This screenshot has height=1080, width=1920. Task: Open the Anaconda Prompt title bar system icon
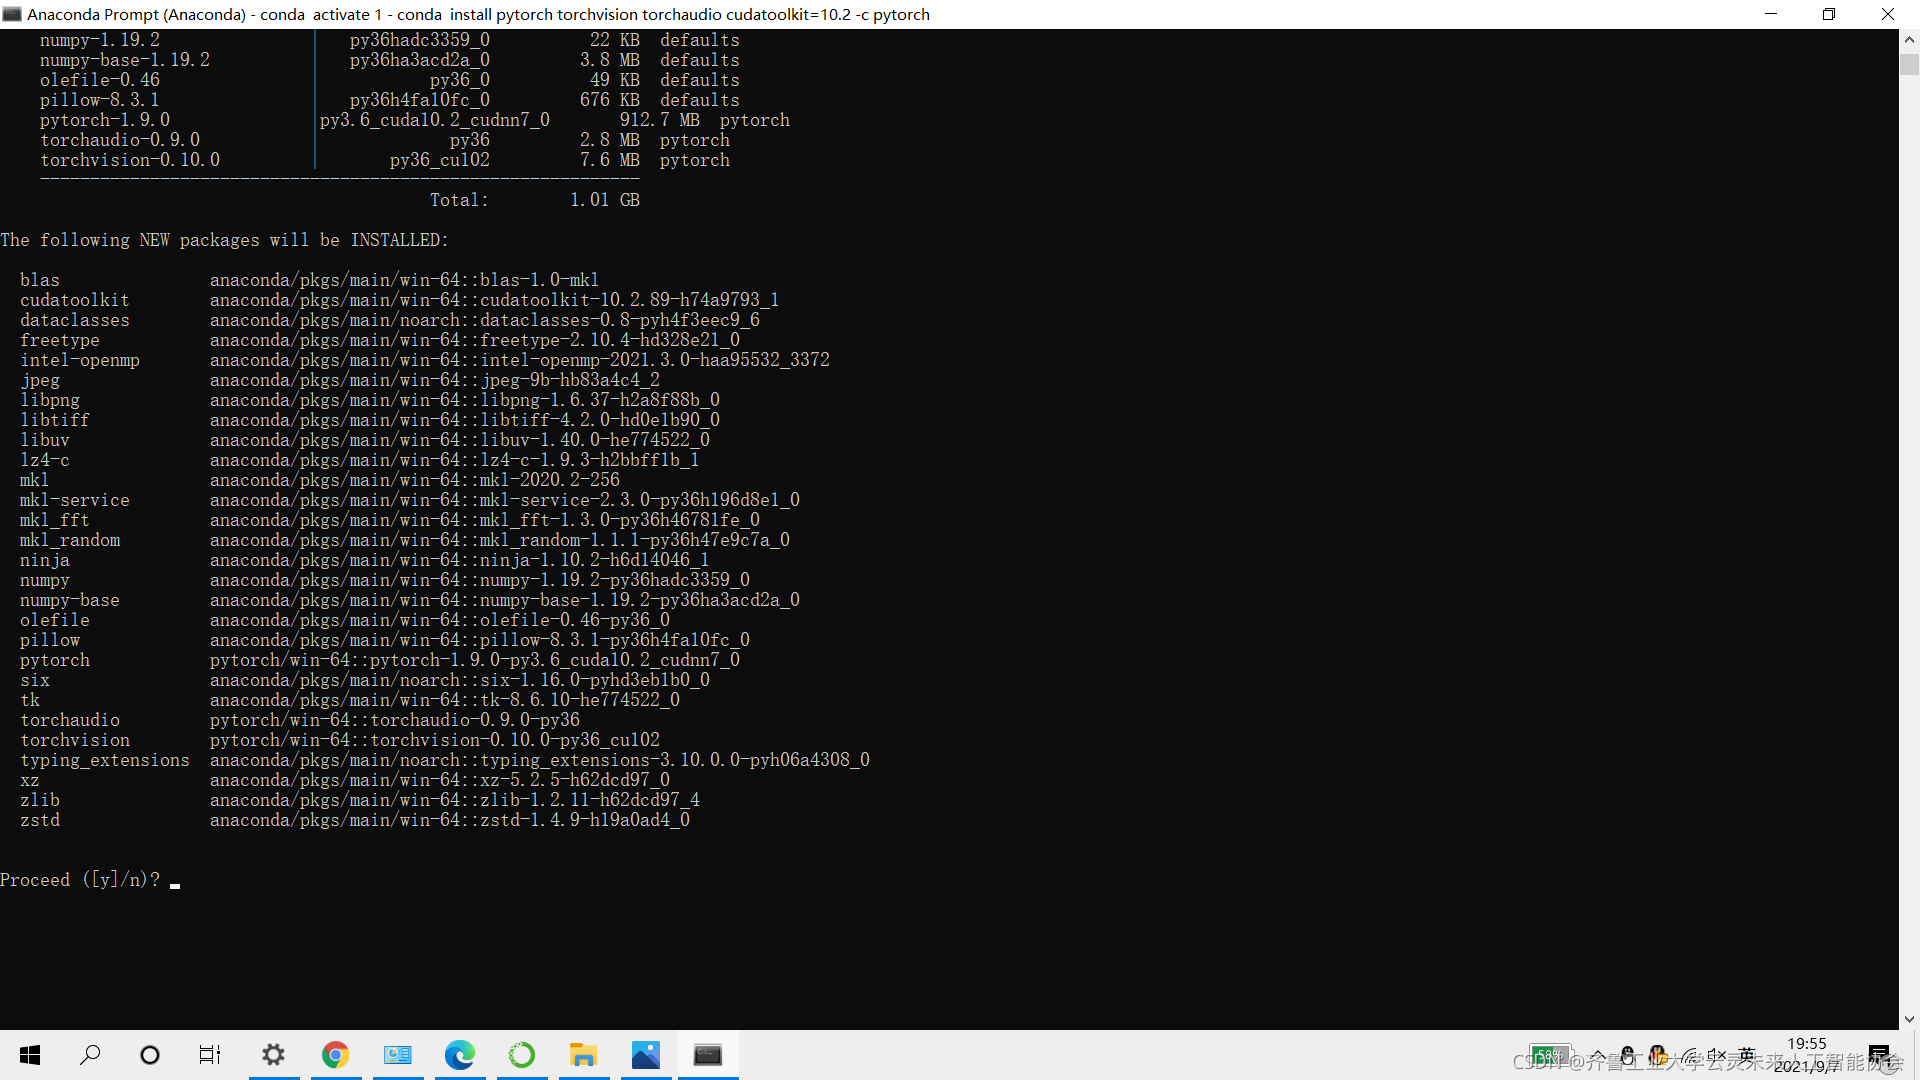pyautogui.click(x=12, y=14)
